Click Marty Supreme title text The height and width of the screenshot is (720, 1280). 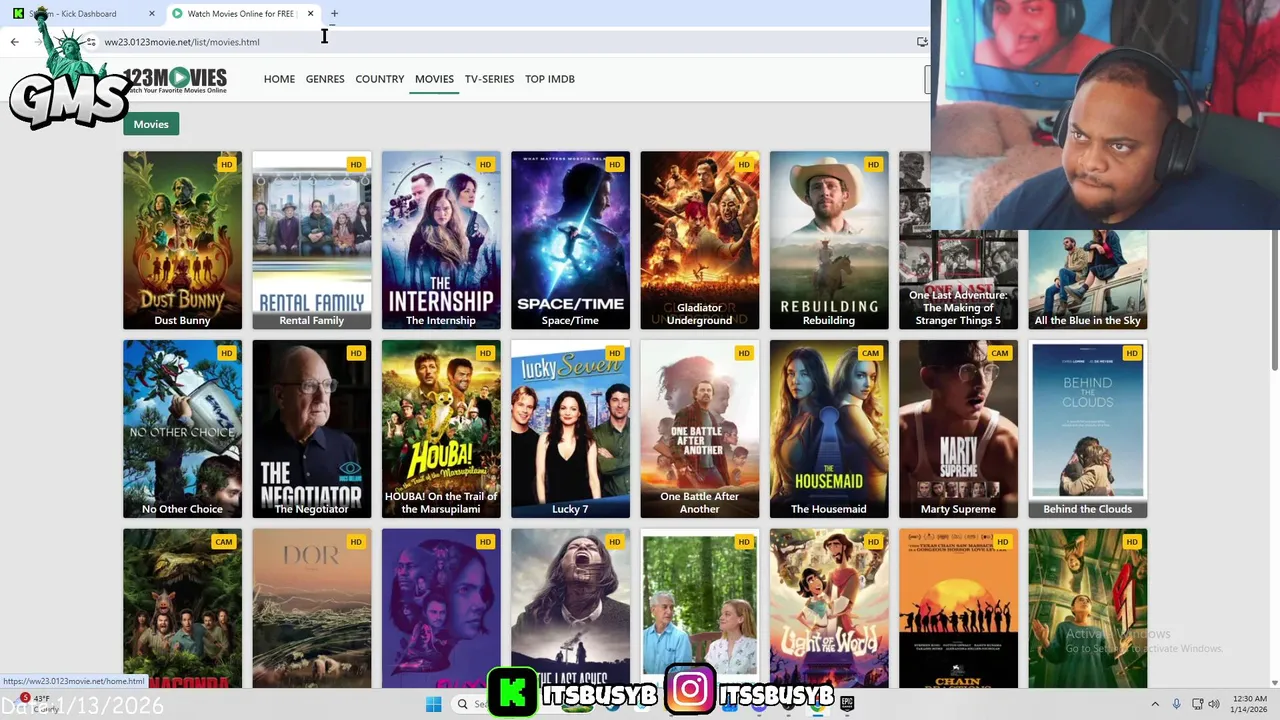click(x=958, y=509)
